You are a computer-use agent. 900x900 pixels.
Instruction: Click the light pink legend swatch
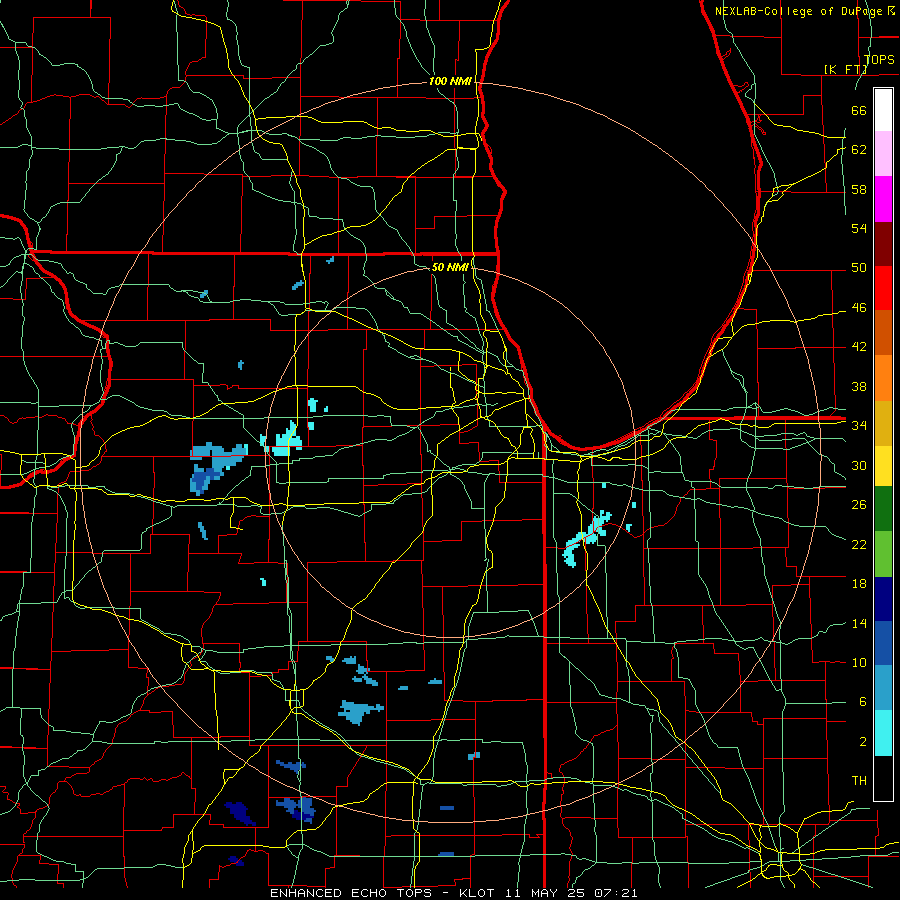click(x=883, y=154)
